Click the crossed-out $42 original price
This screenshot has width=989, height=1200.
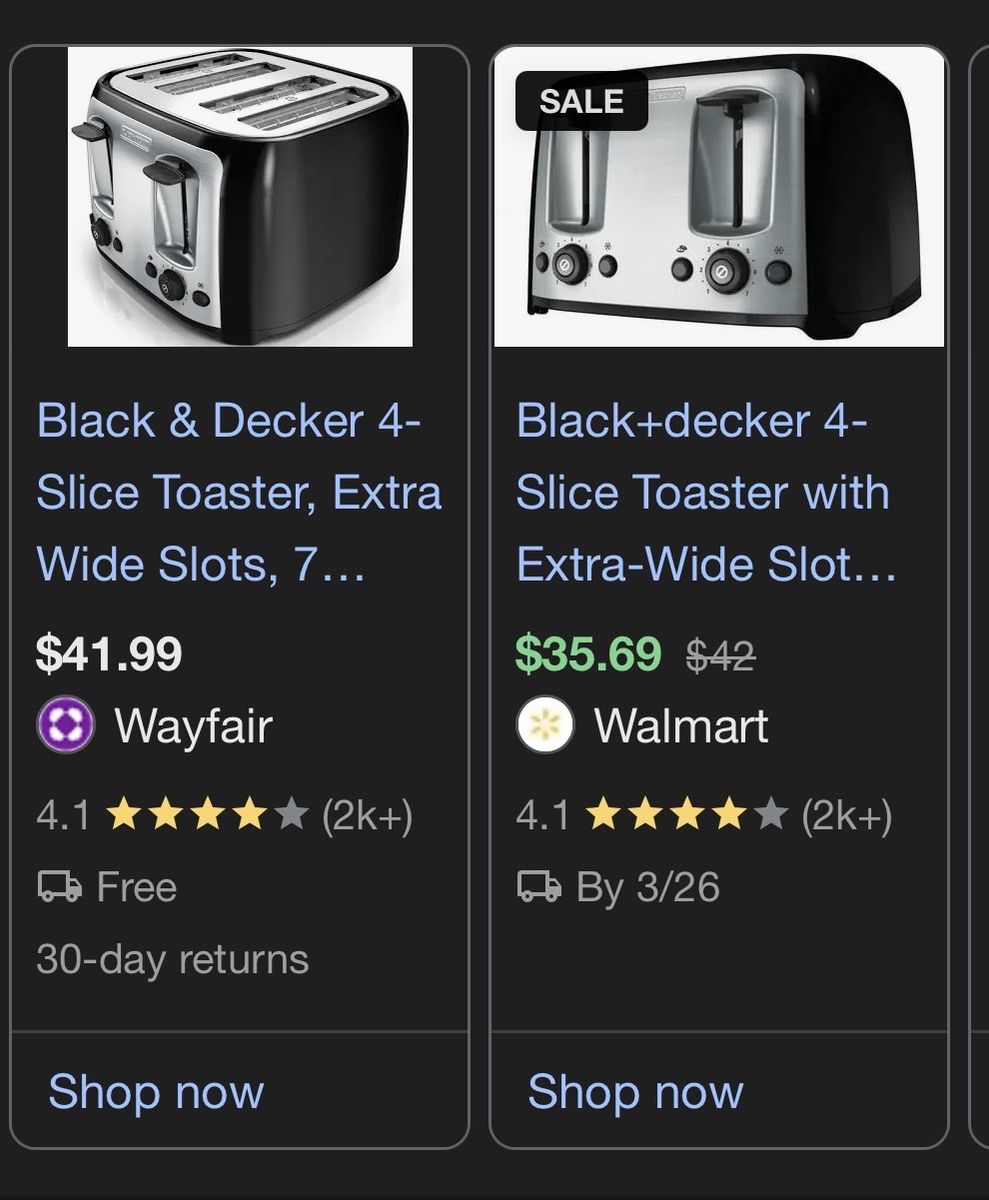(x=720, y=656)
